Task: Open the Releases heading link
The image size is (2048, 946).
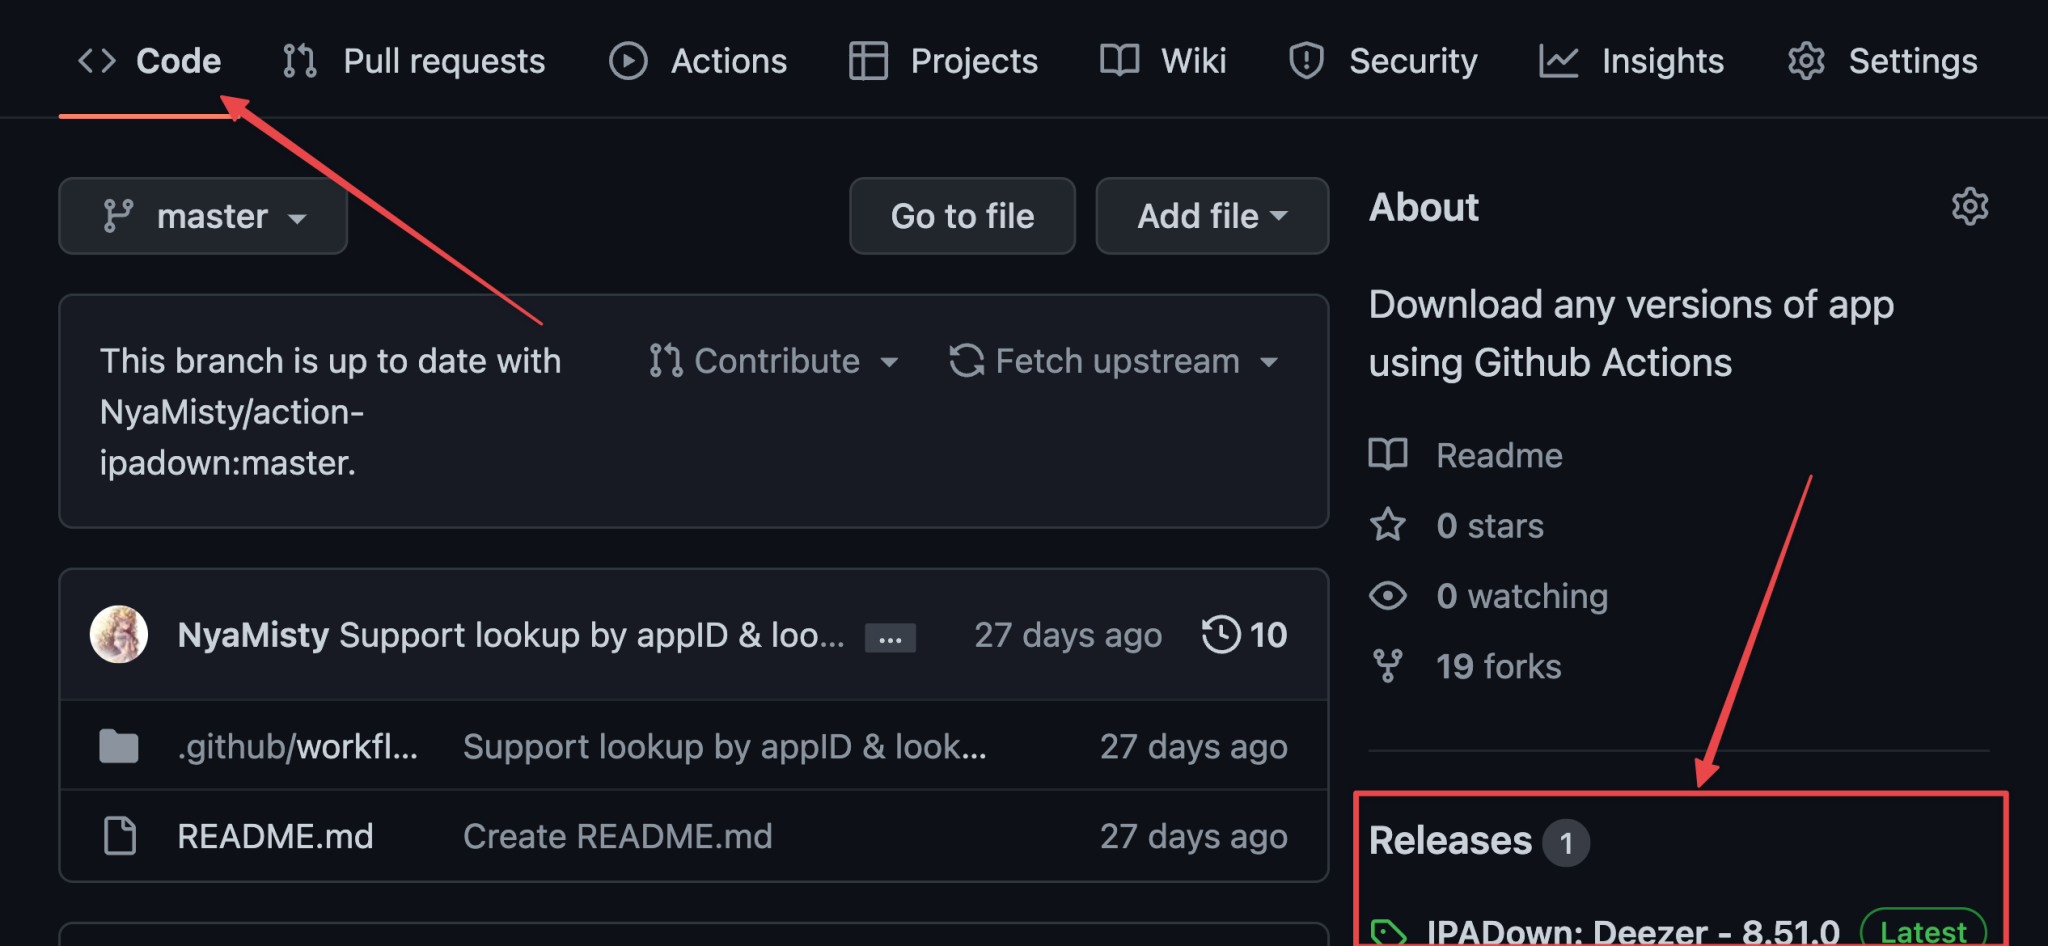Action: (x=1450, y=841)
